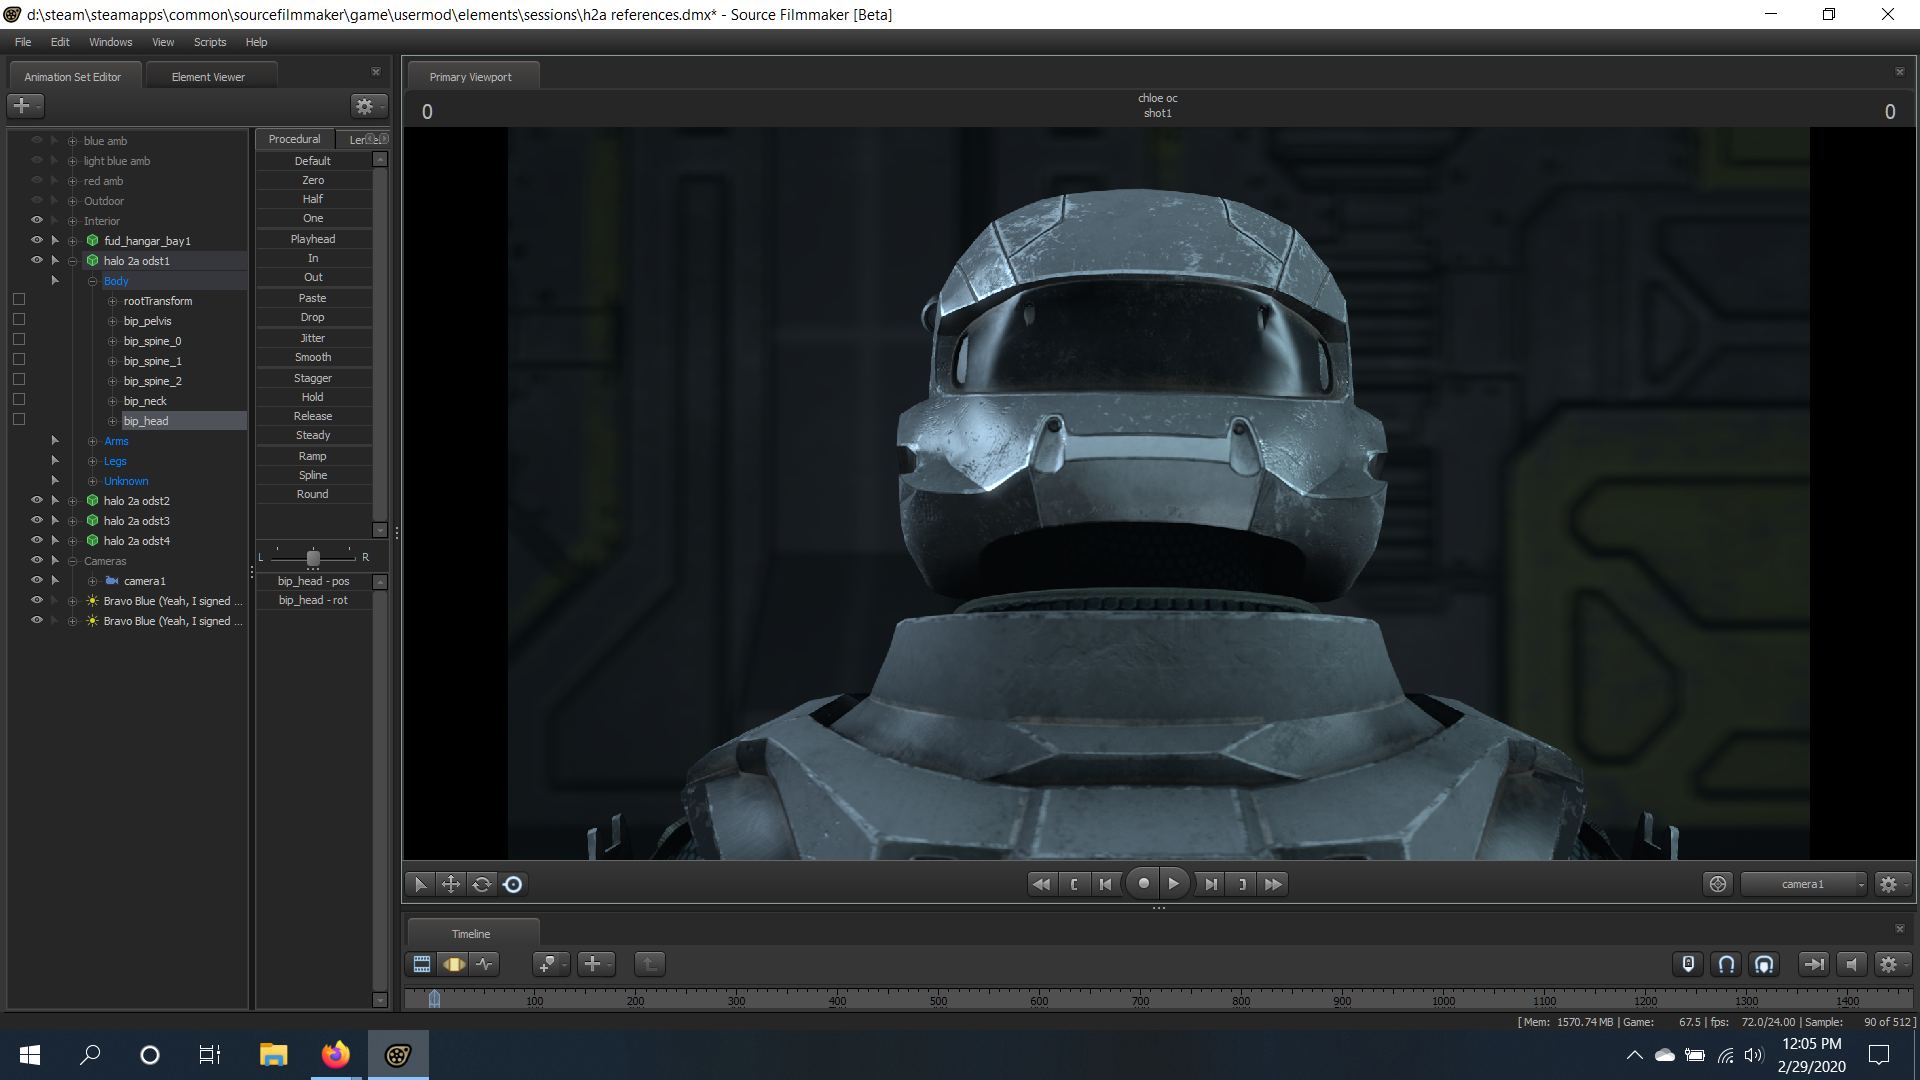Apply the Playhead procedural preset
This screenshot has width=1920, height=1080.
point(313,239)
